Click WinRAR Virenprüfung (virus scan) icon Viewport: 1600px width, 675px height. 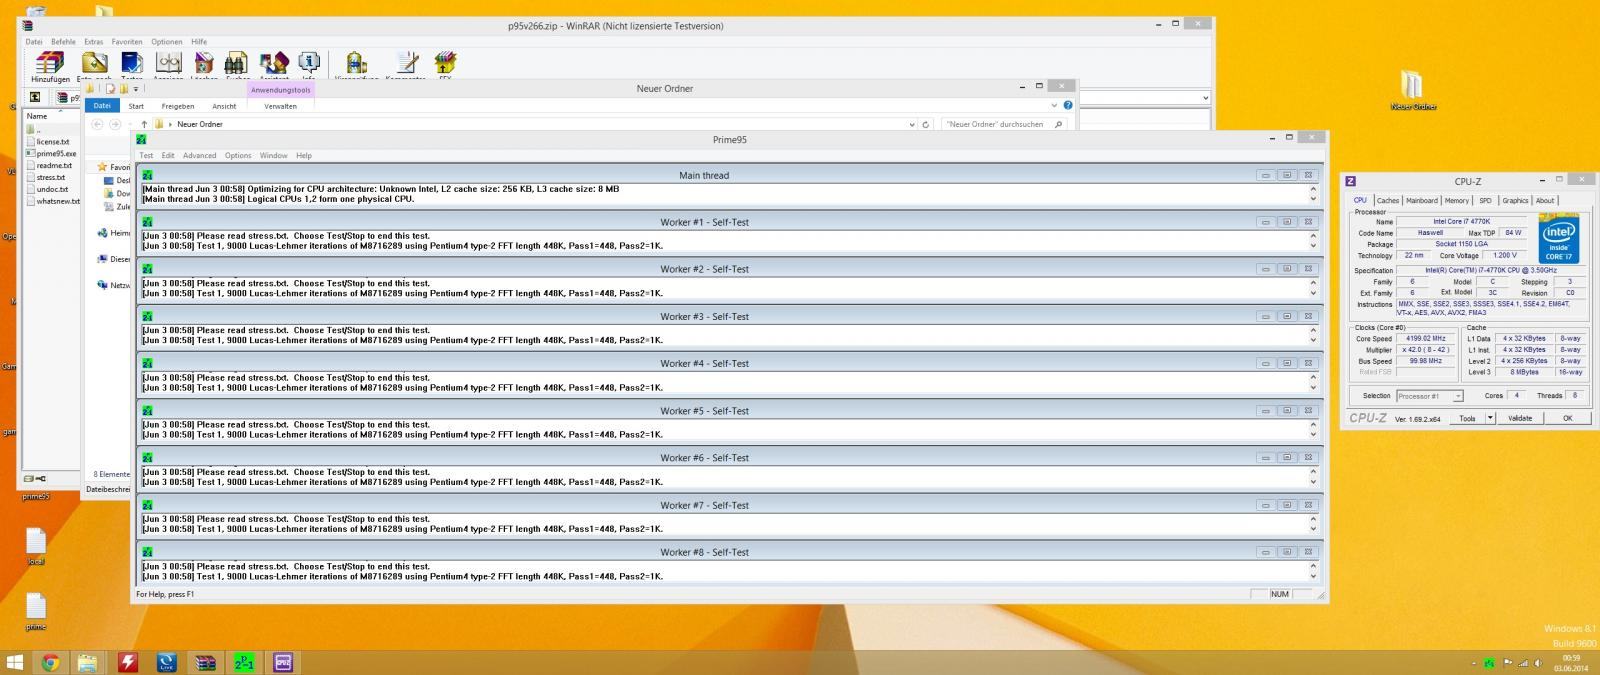[x=357, y=64]
